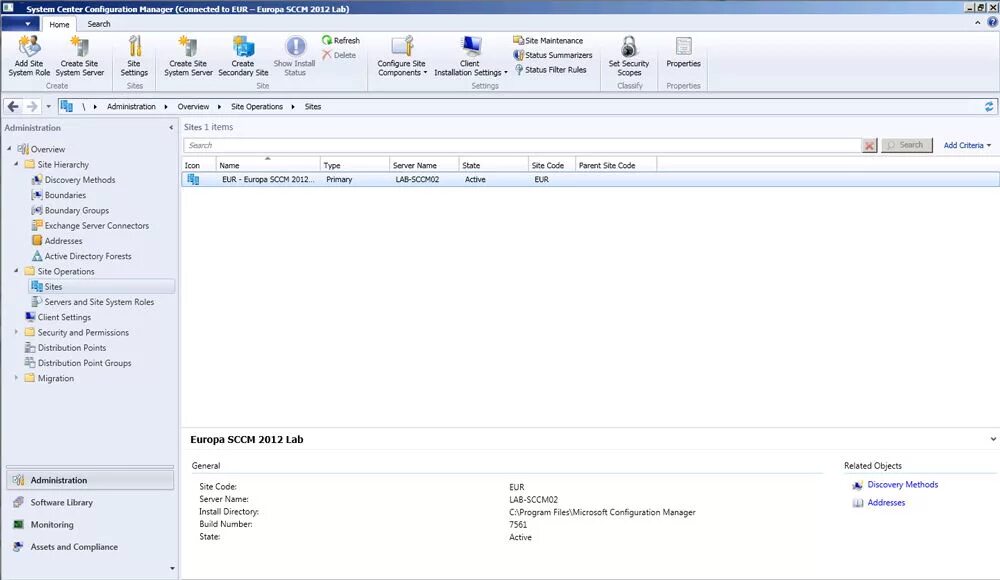Select Distribution Points node
This screenshot has height=580, width=1000.
(x=71, y=348)
